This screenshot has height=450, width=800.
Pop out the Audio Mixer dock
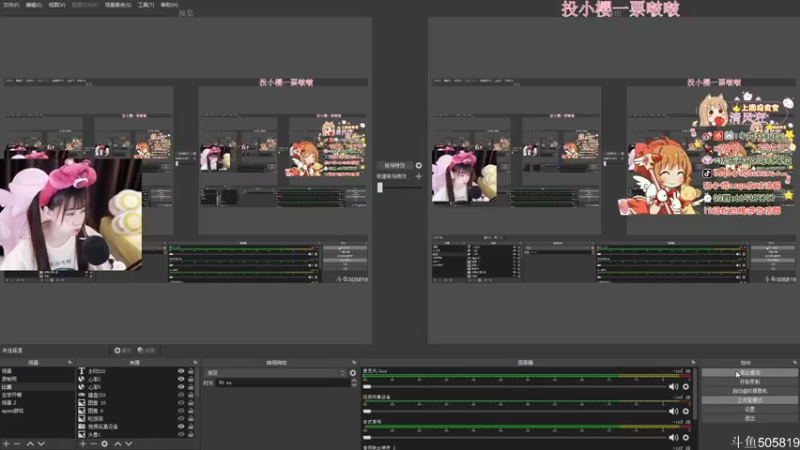[693, 362]
